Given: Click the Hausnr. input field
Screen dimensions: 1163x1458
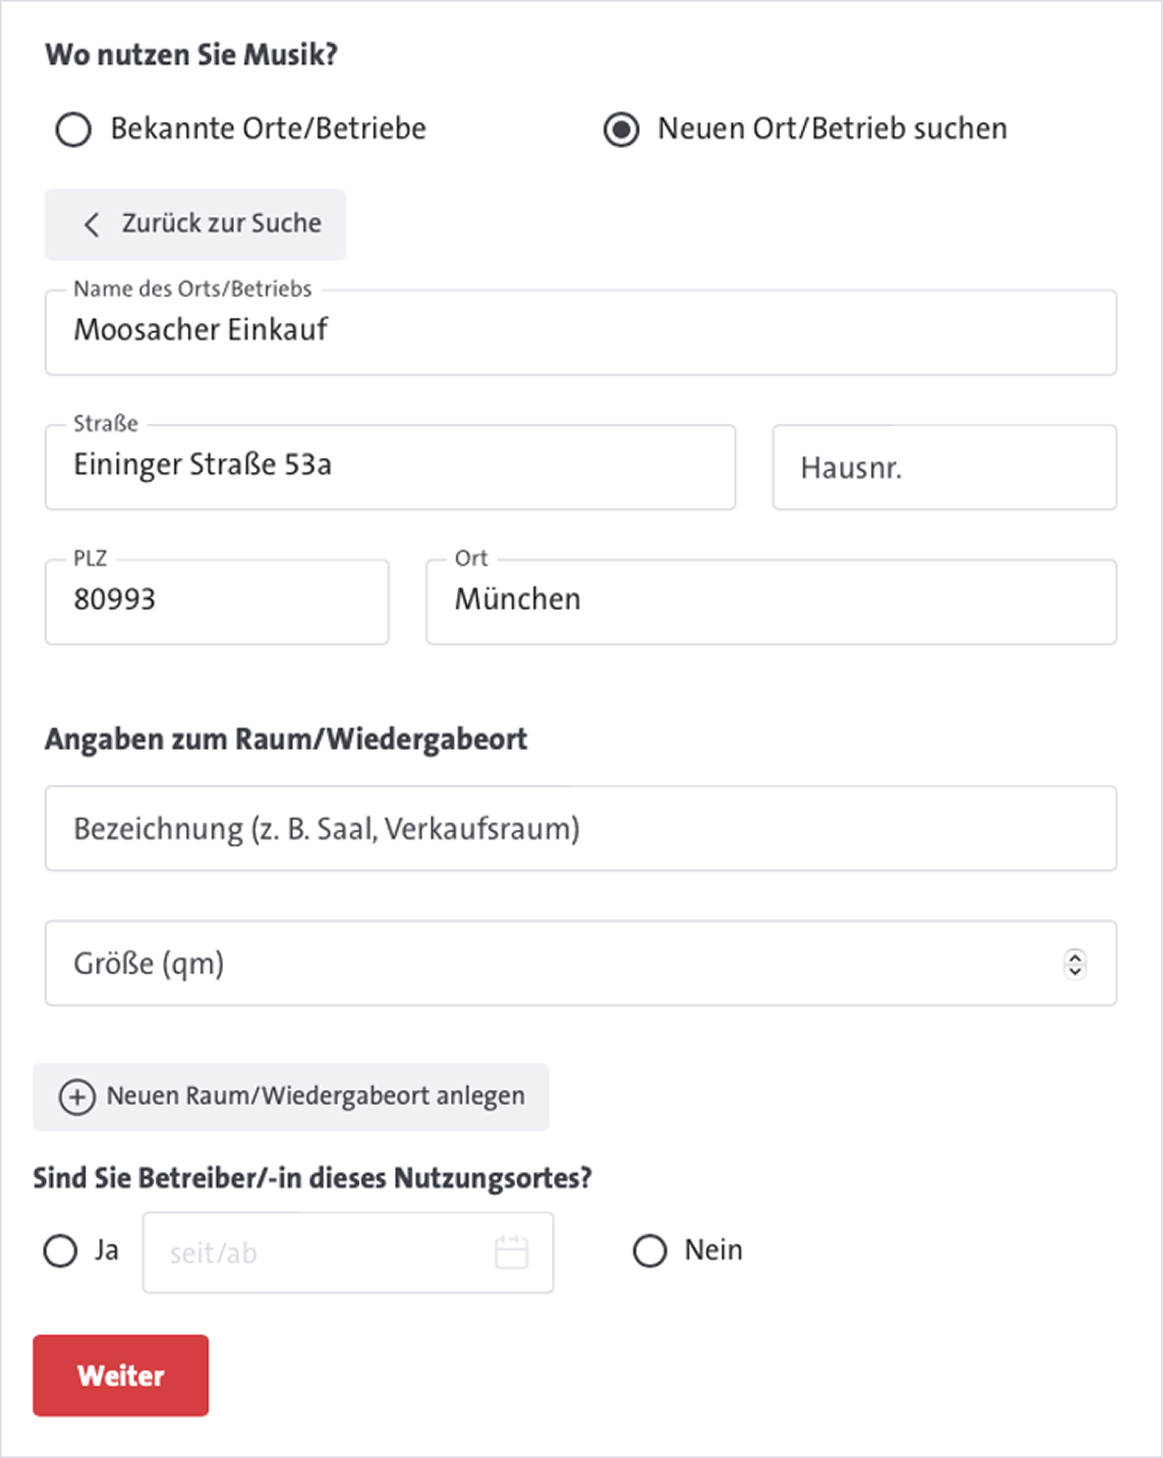Looking at the screenshot, I should (x=943, y=467).
